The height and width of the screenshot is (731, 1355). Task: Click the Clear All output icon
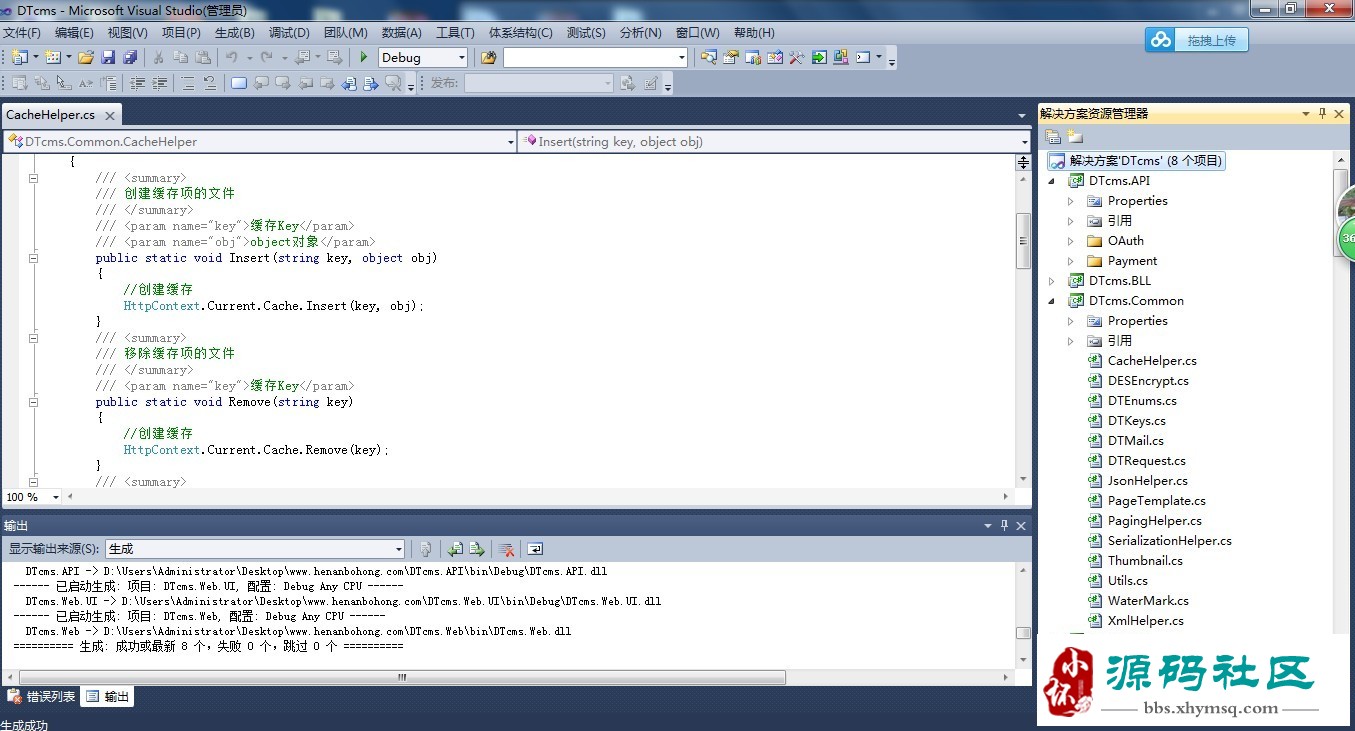(507, 549)
